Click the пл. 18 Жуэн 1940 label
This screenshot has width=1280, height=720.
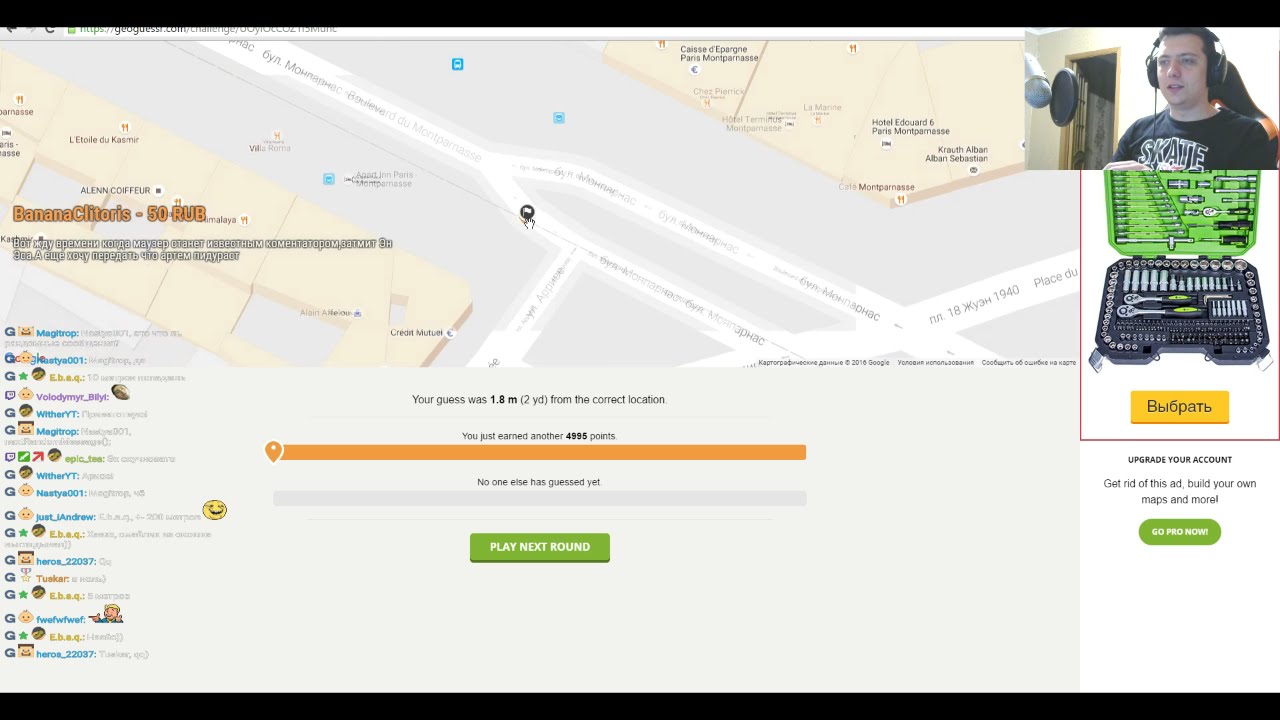(974, 303)
